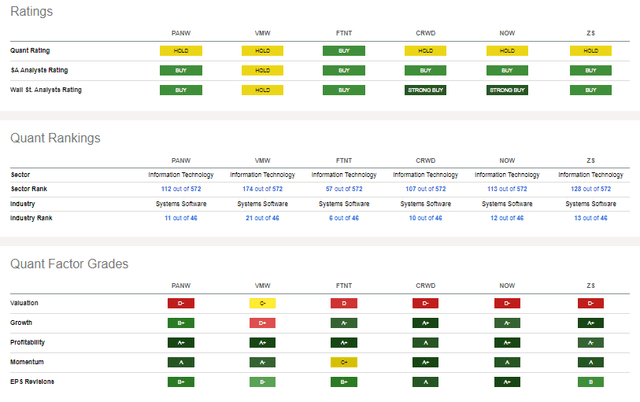640x402 pixels.
Task: Click CRWD's 'Systems Software' industry cell
Action: [x=425, y=204]
